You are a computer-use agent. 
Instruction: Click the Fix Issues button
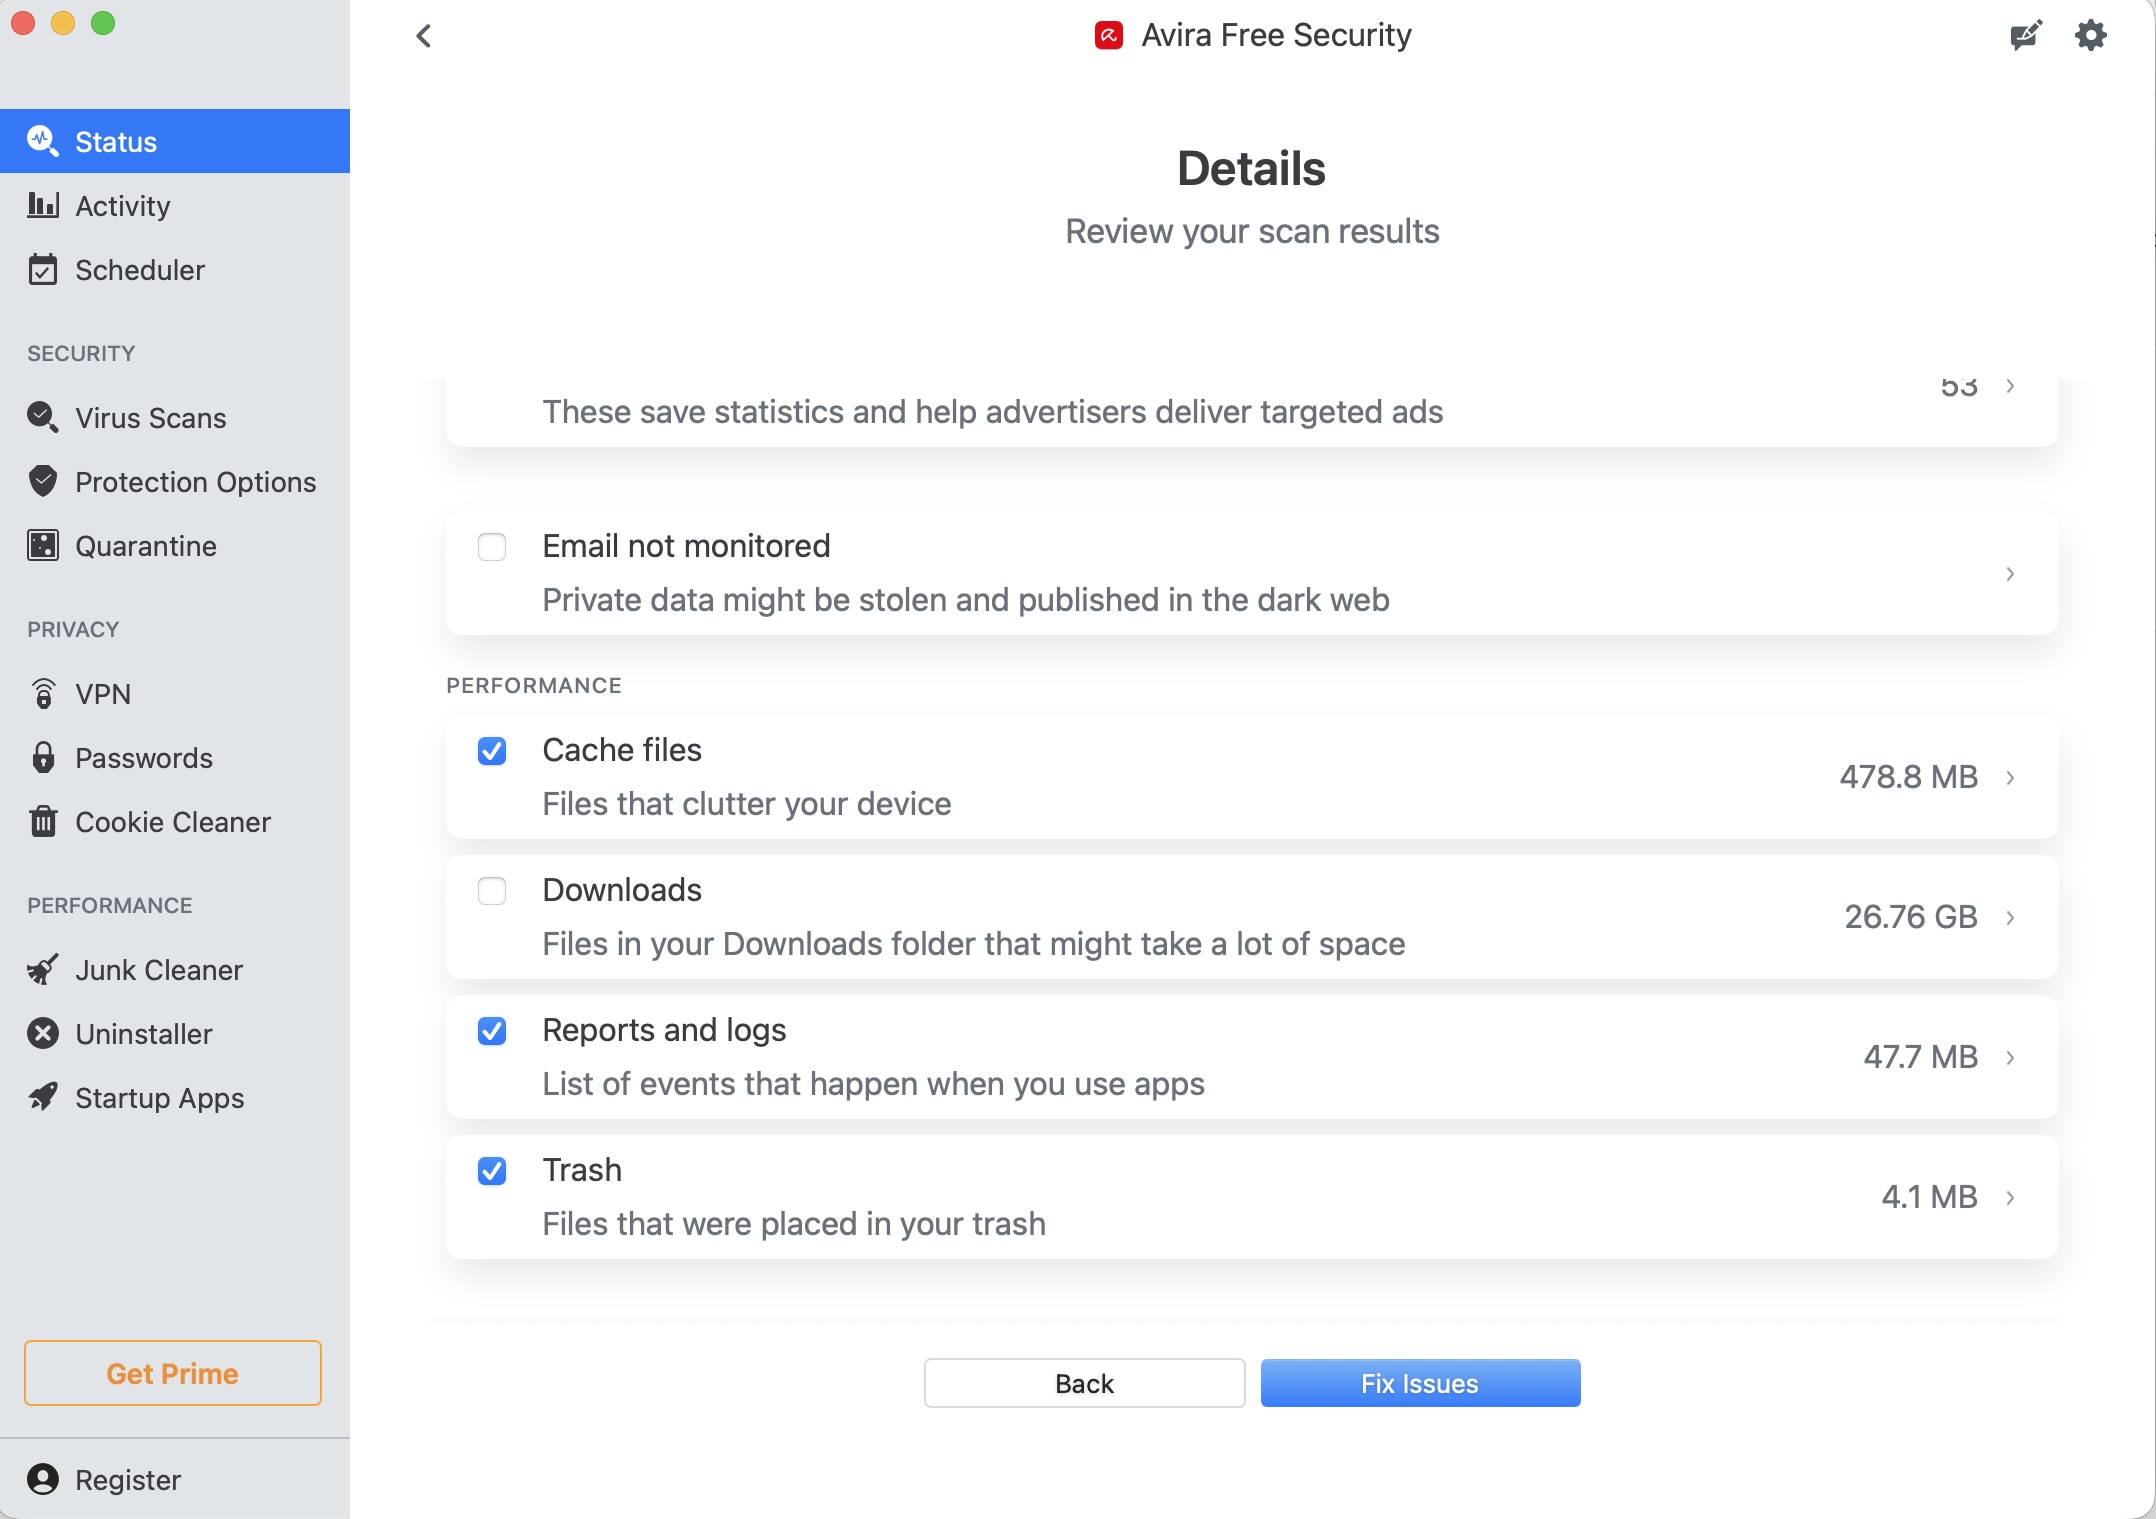[x=1420, y=1383]
